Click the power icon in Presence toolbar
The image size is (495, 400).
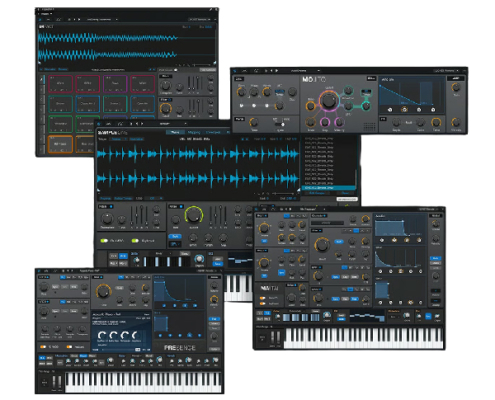point(39,271)
